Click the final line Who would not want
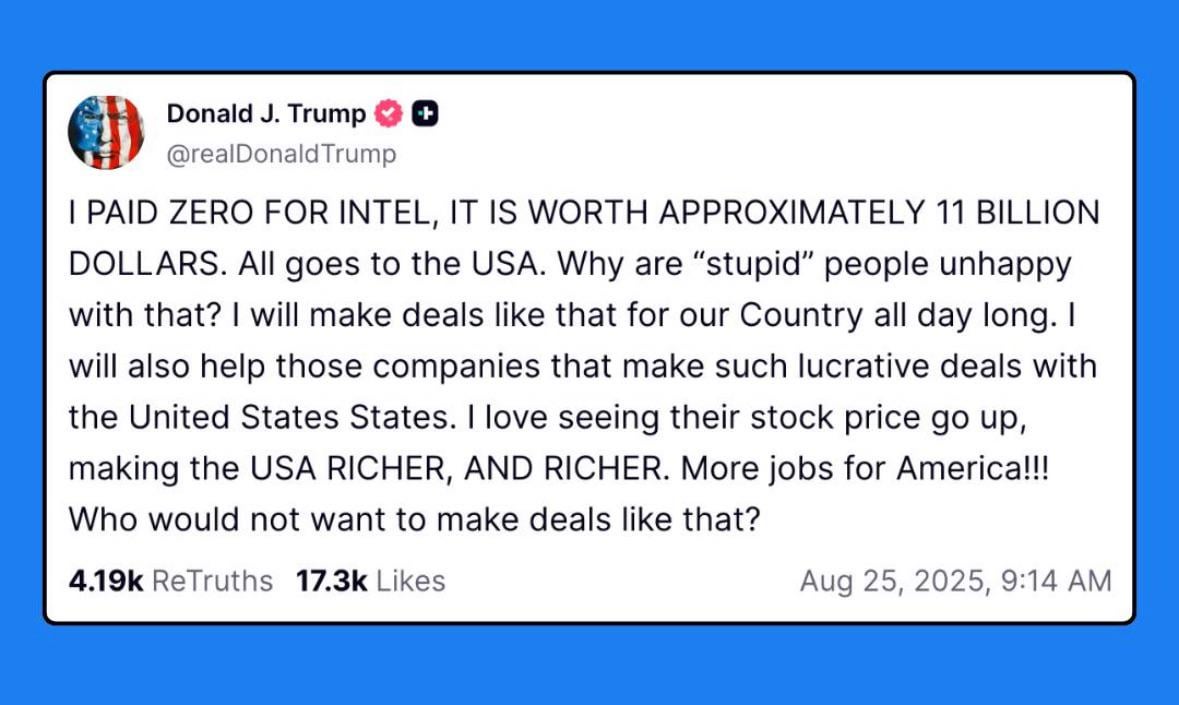Image resolution: width=1179 pixels, height=705 pixels. click(414, 519)
